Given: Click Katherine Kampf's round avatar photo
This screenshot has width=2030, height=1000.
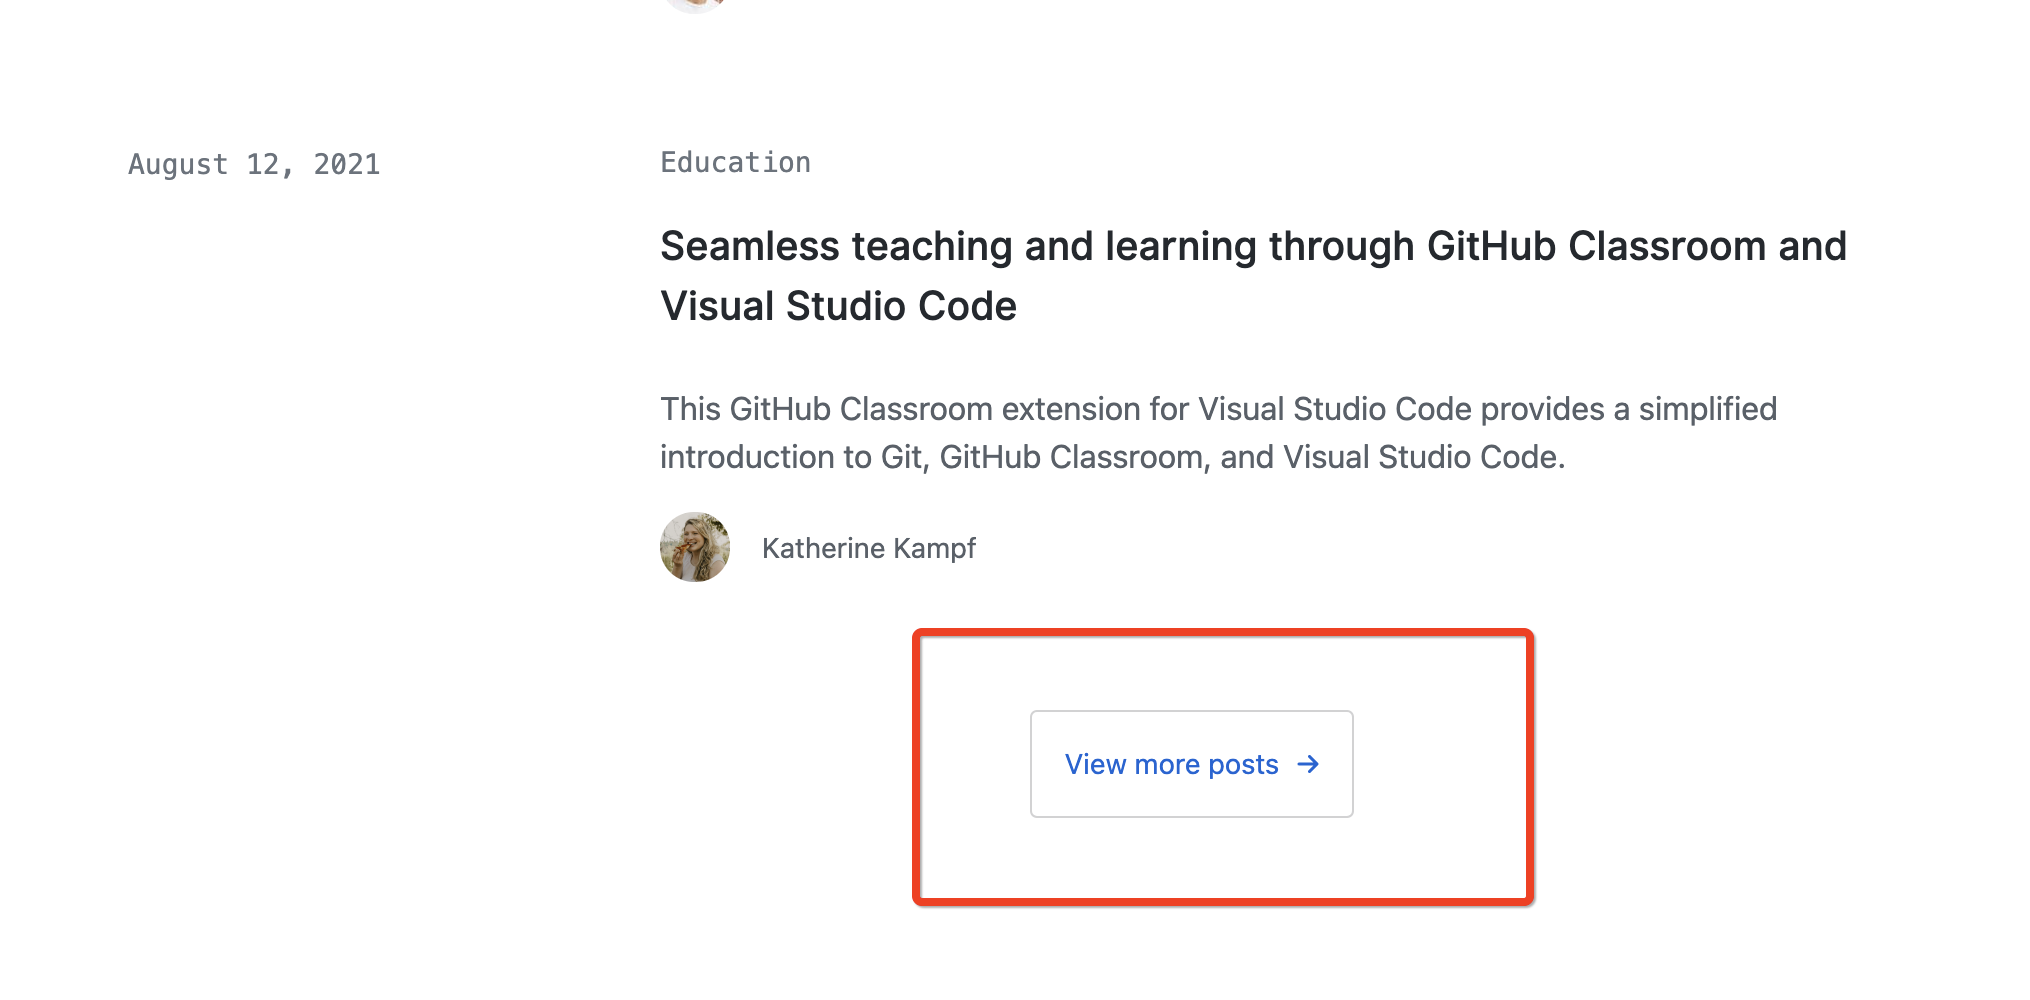Looking at the screenshot, I should tap(695, 547).
